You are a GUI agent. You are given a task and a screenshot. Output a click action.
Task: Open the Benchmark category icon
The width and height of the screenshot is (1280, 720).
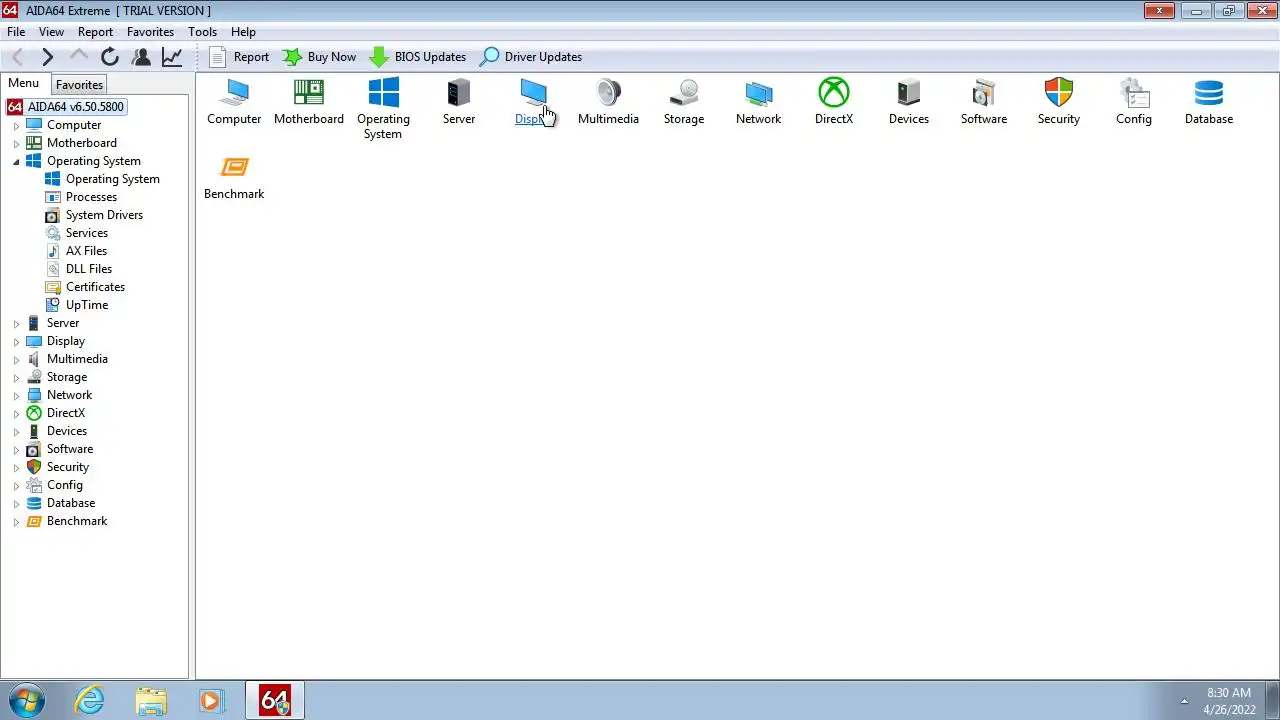point(234,177)
